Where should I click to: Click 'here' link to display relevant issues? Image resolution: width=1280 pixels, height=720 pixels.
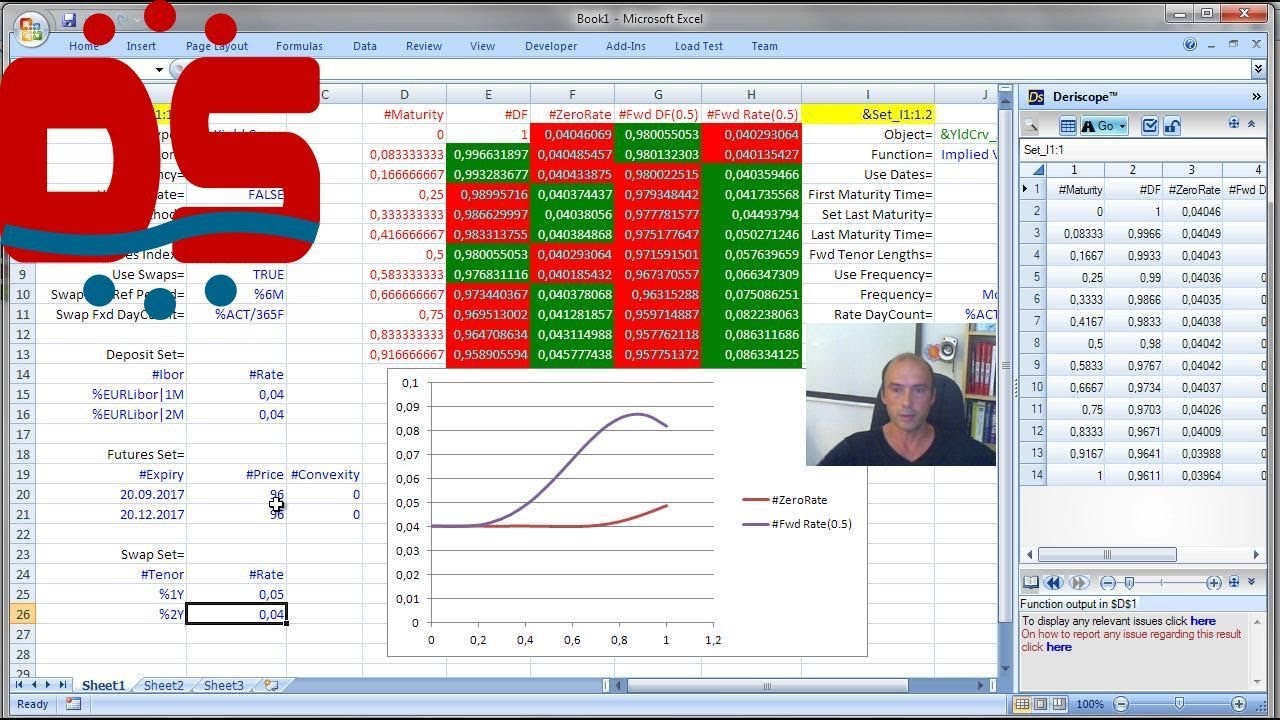[x=1203, y=621]
